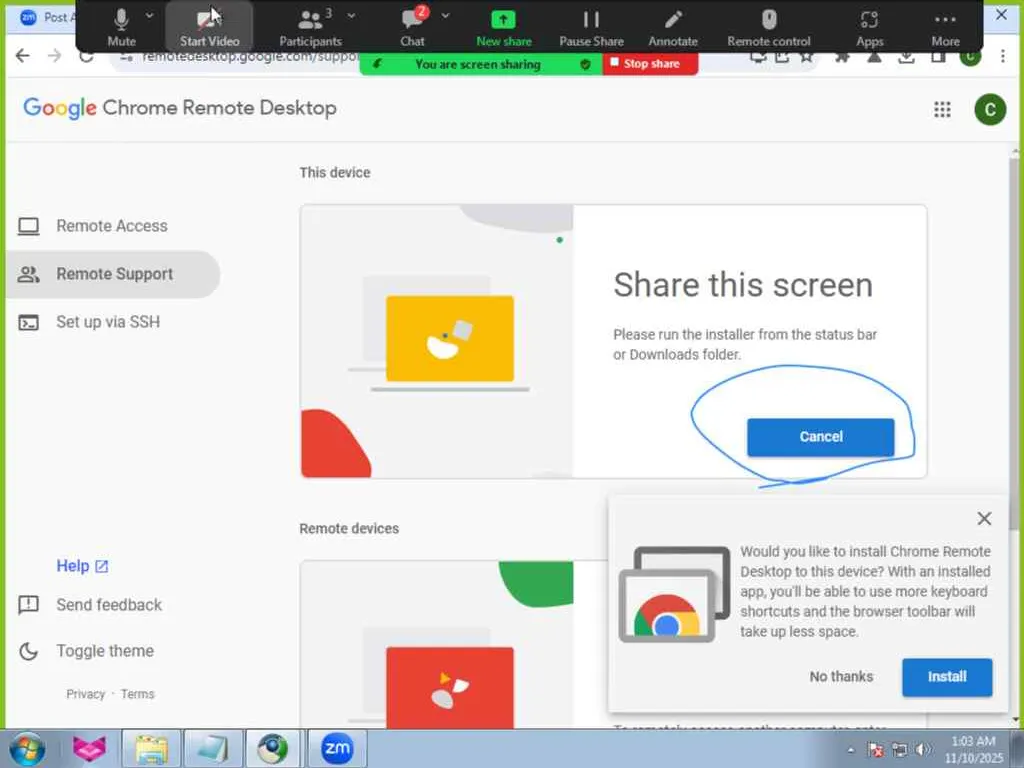
Task: Open the file explorer taskbar icon
Action: click(152, 748)
